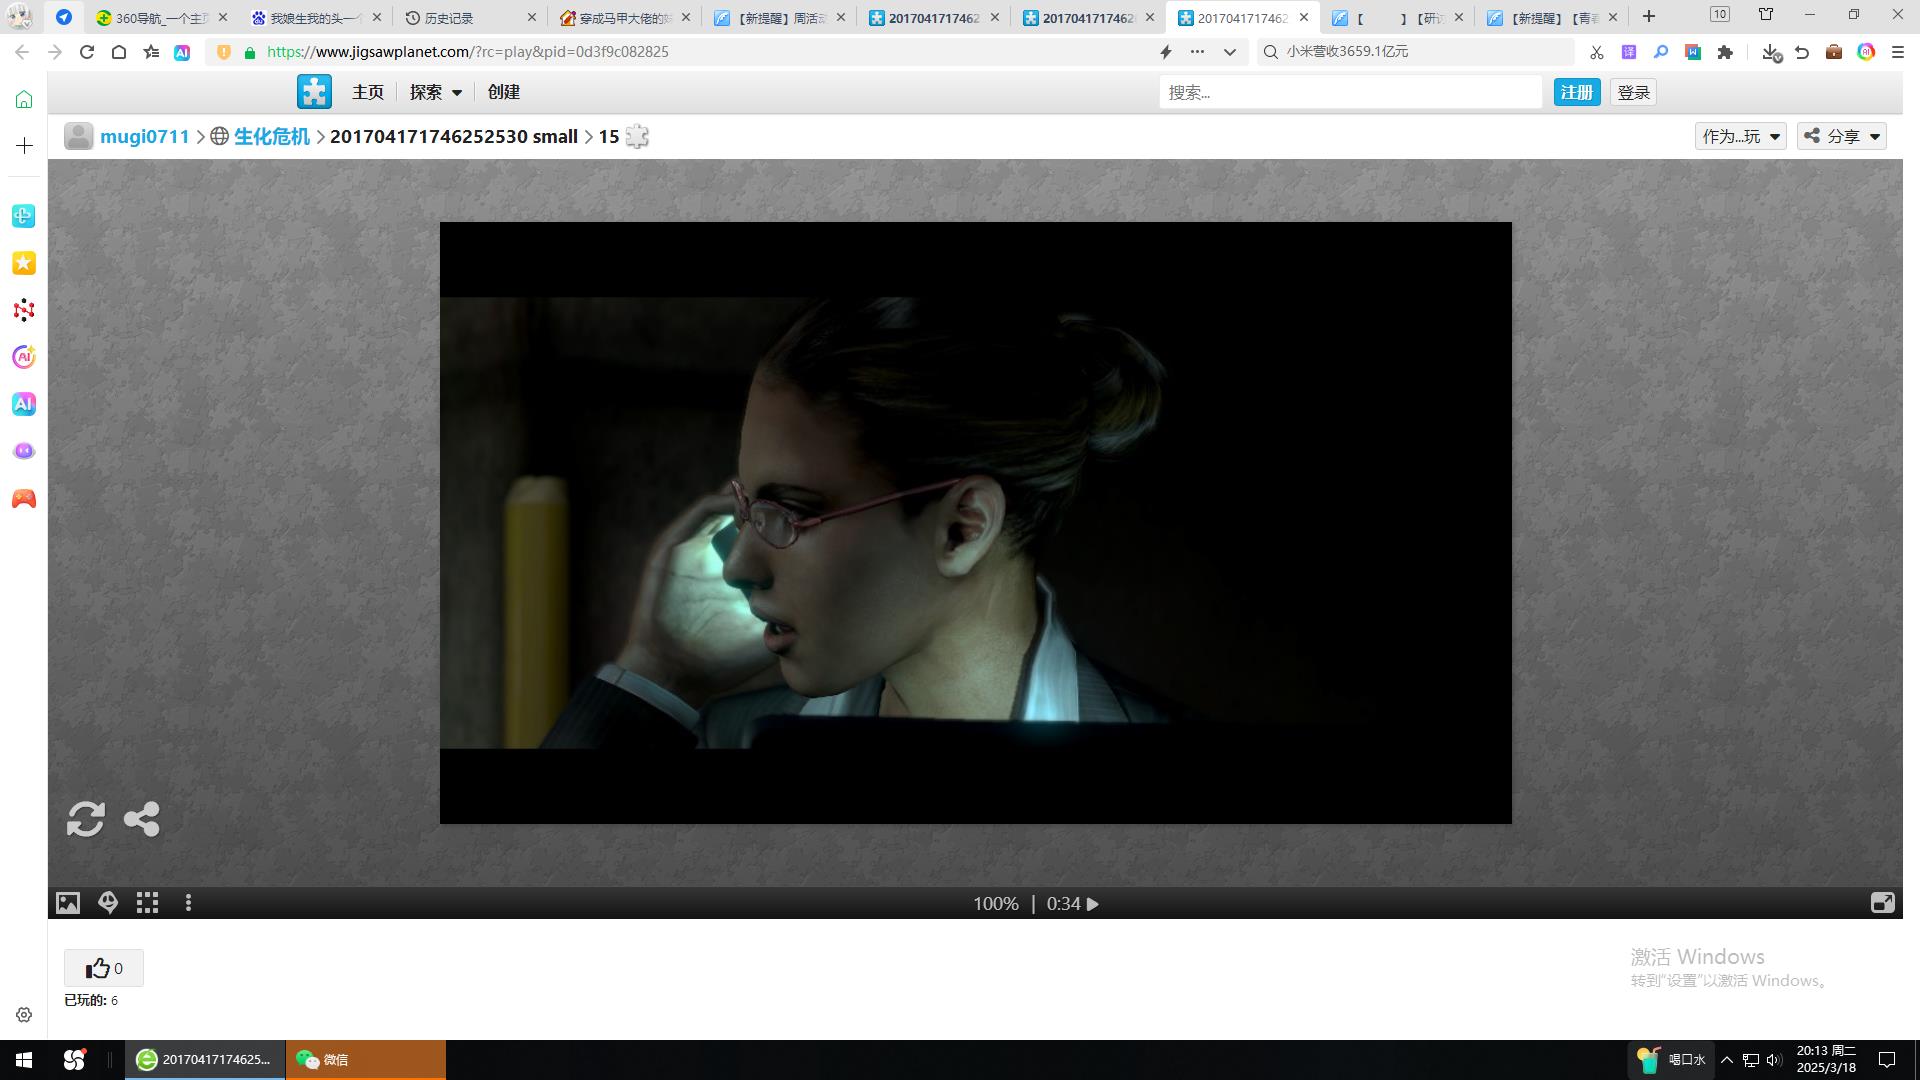This screenshot has width=1920, height=1080.
Task: Arrange pieces with the grid icon
Action: pyautogui.click(x=148, y=903)
